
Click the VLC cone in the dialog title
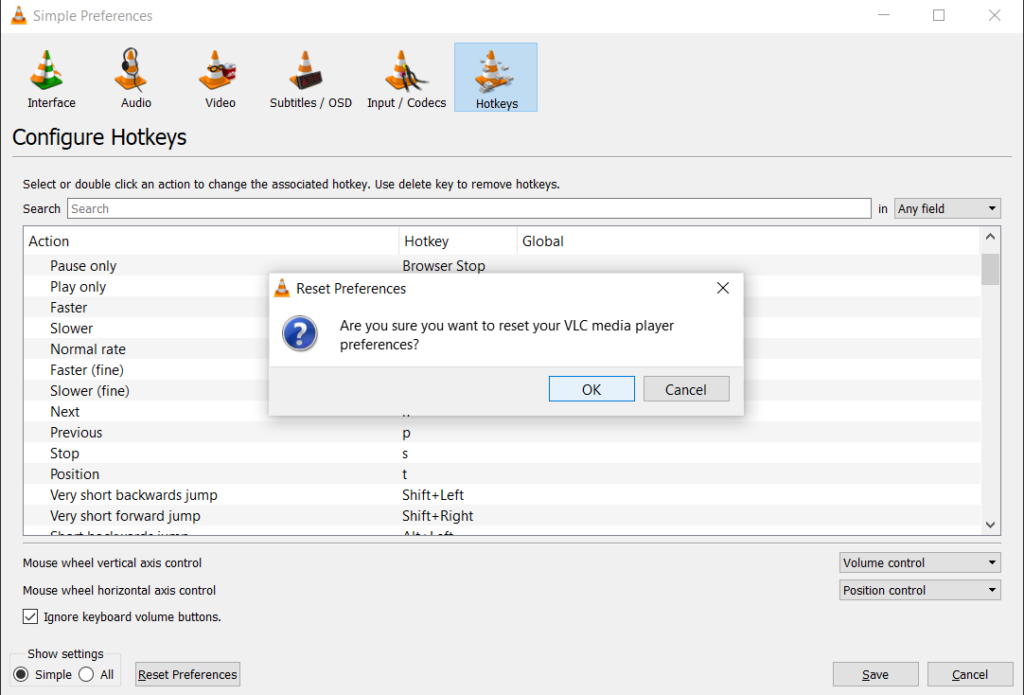pyautogui.click(x=281, y=288)
